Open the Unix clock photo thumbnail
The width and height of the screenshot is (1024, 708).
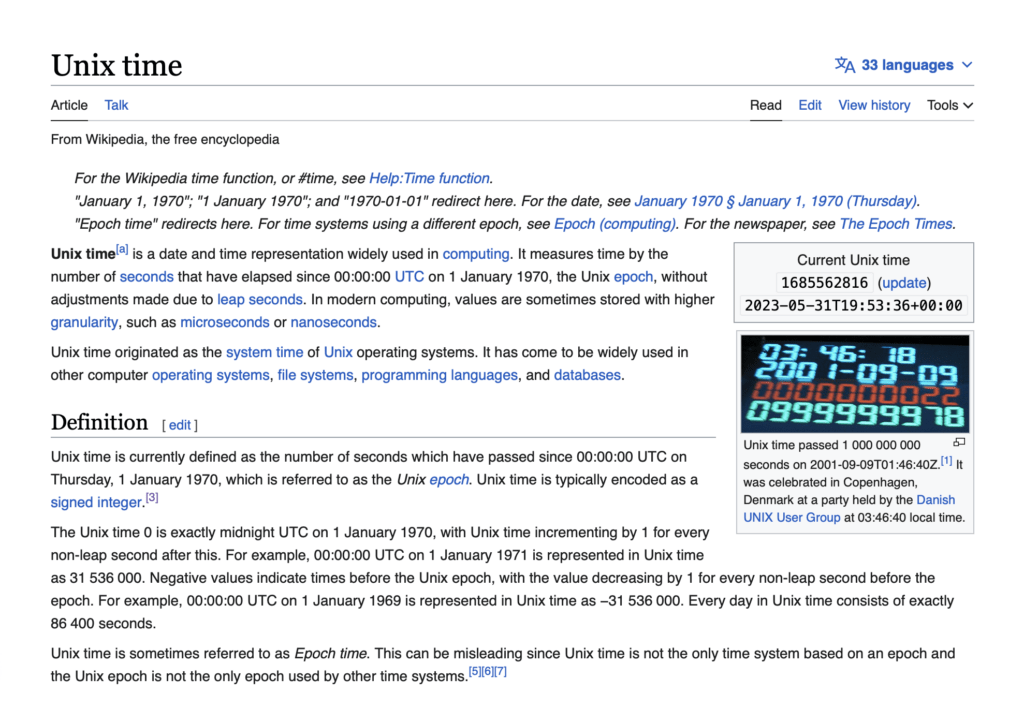point(854,383)
